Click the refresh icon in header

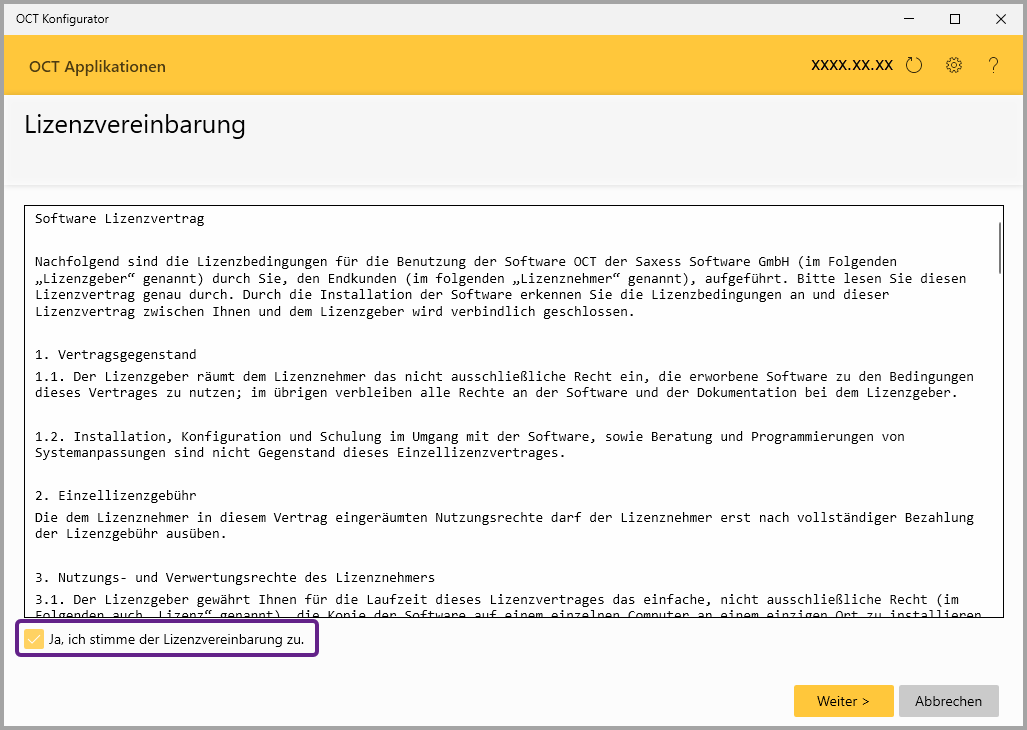[913, 66]
